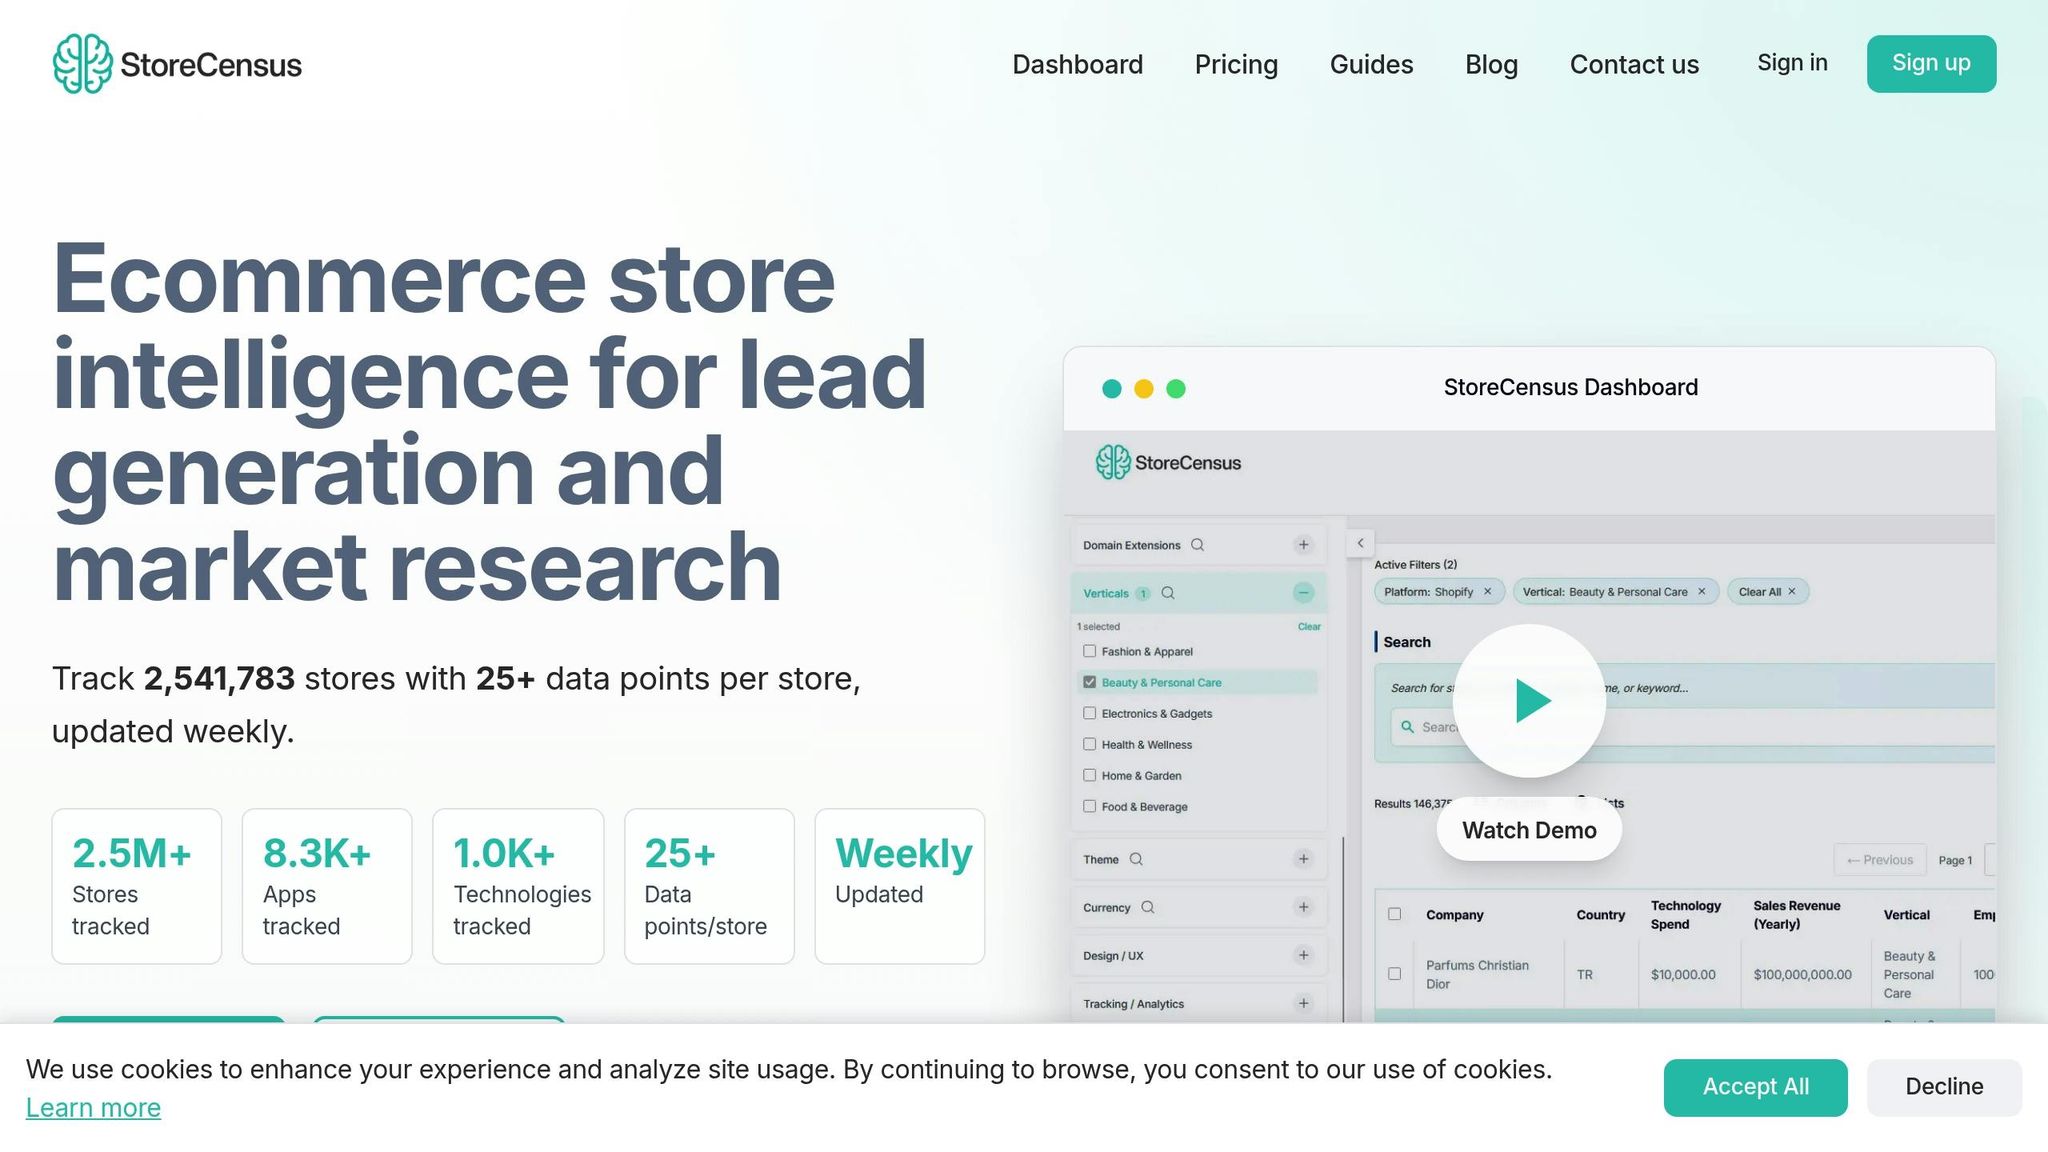Collapse the Verticals filter section
The width and height of the screenshot is (2048, 1152).
click(1303, 593)
